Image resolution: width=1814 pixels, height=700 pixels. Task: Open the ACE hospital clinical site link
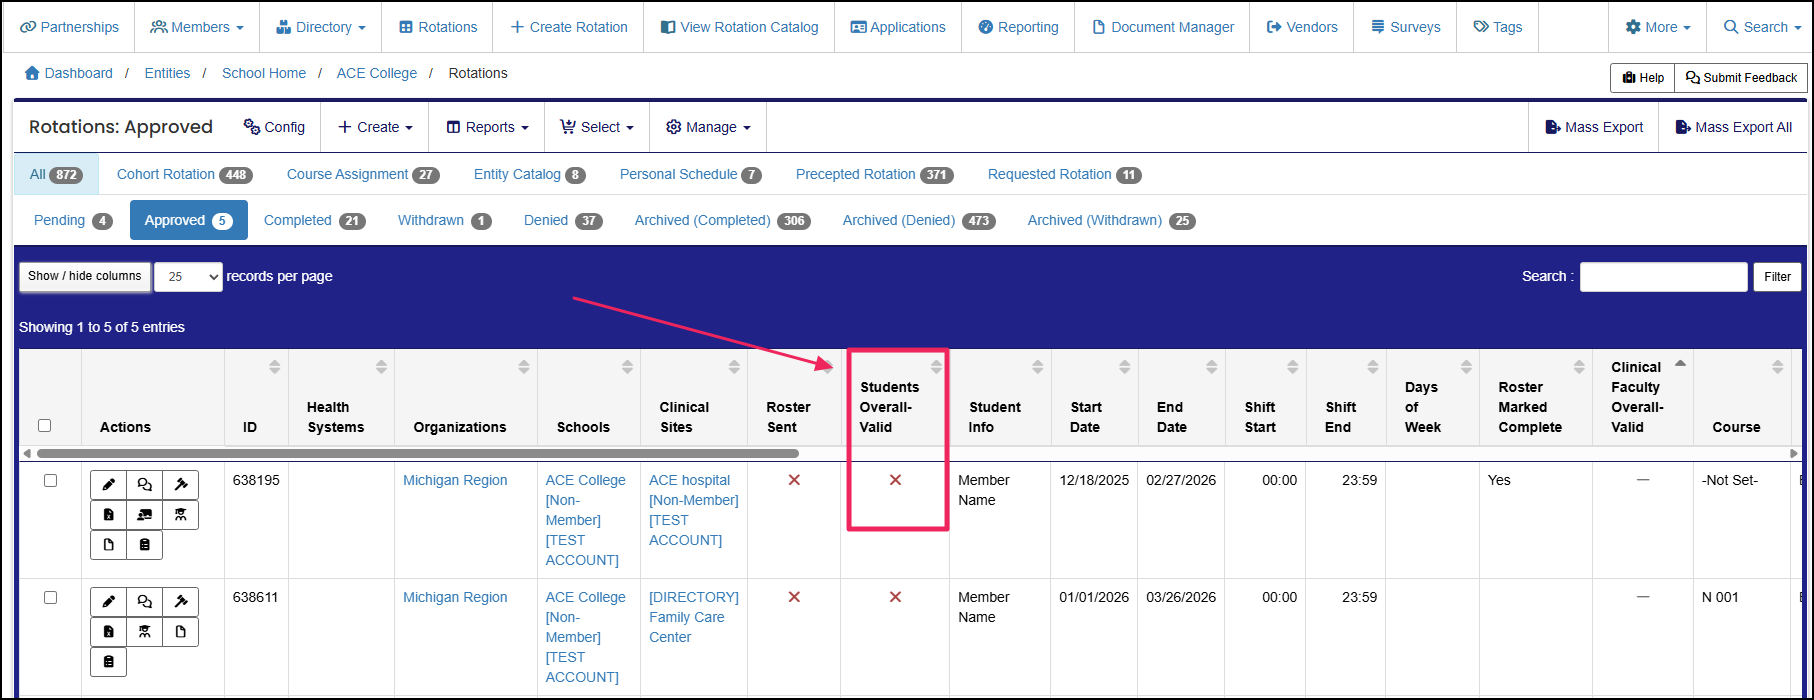(689, 481)
